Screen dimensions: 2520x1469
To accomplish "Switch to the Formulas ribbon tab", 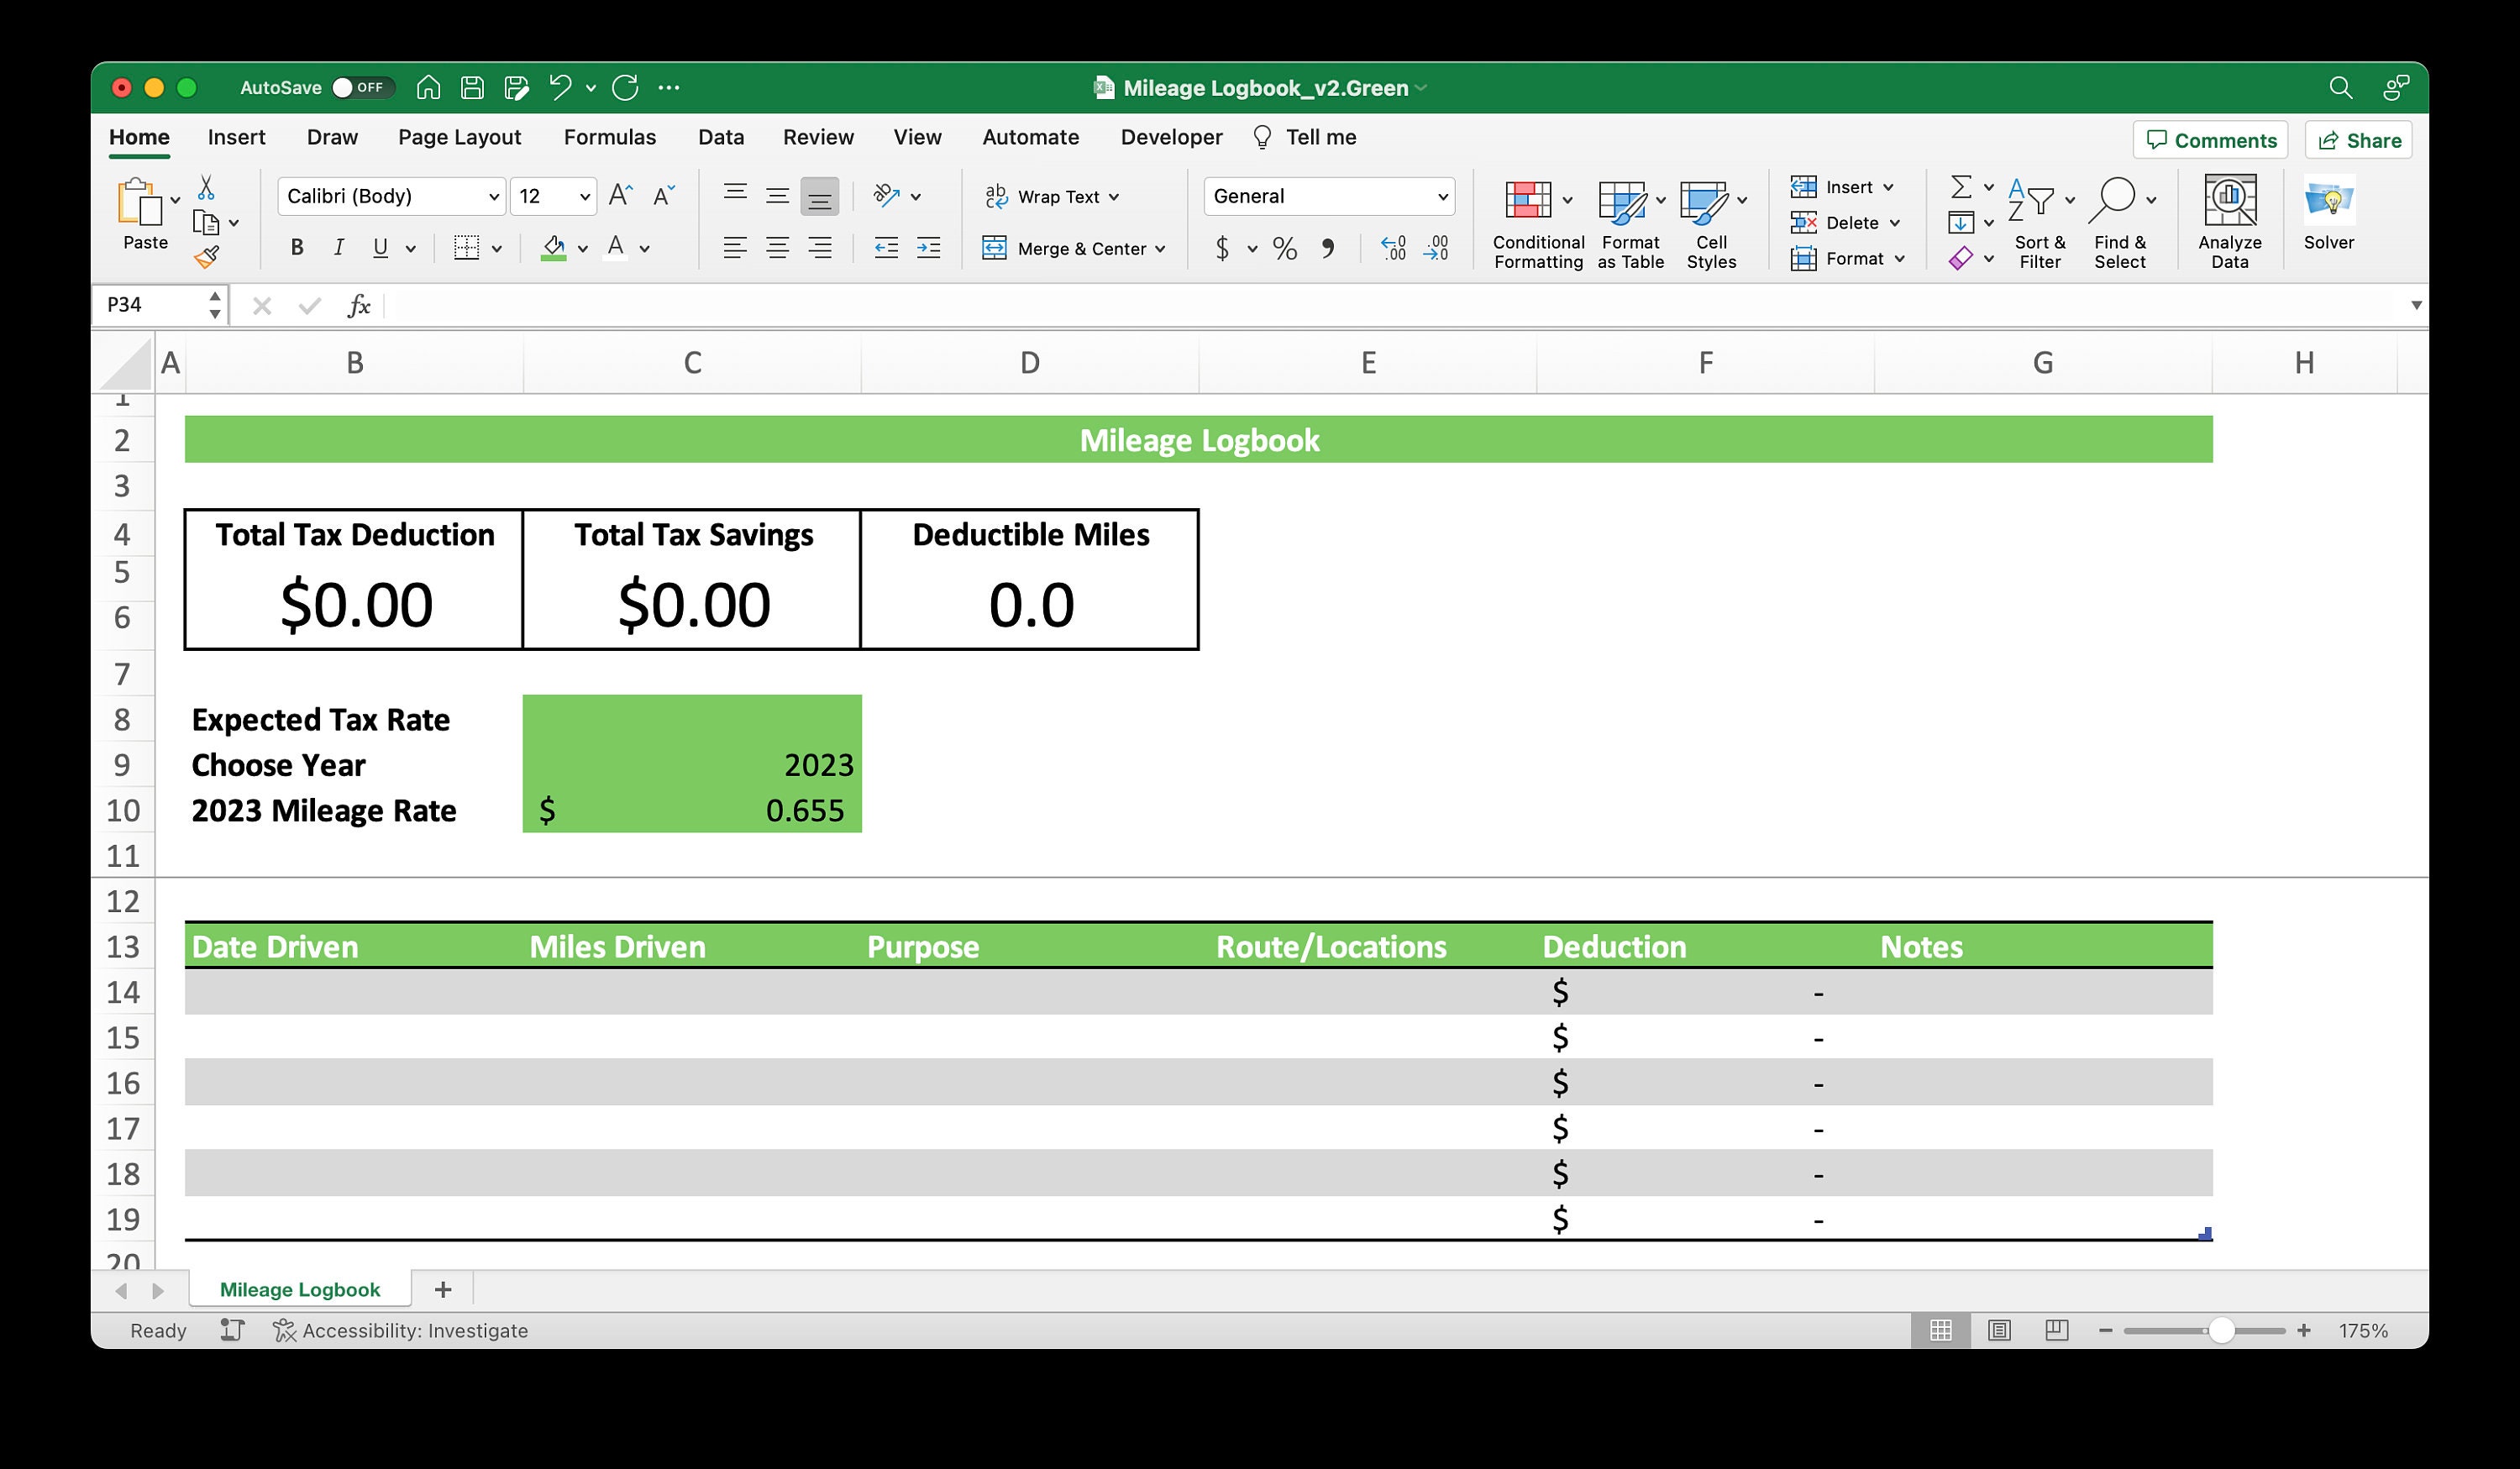I will 610,137.
